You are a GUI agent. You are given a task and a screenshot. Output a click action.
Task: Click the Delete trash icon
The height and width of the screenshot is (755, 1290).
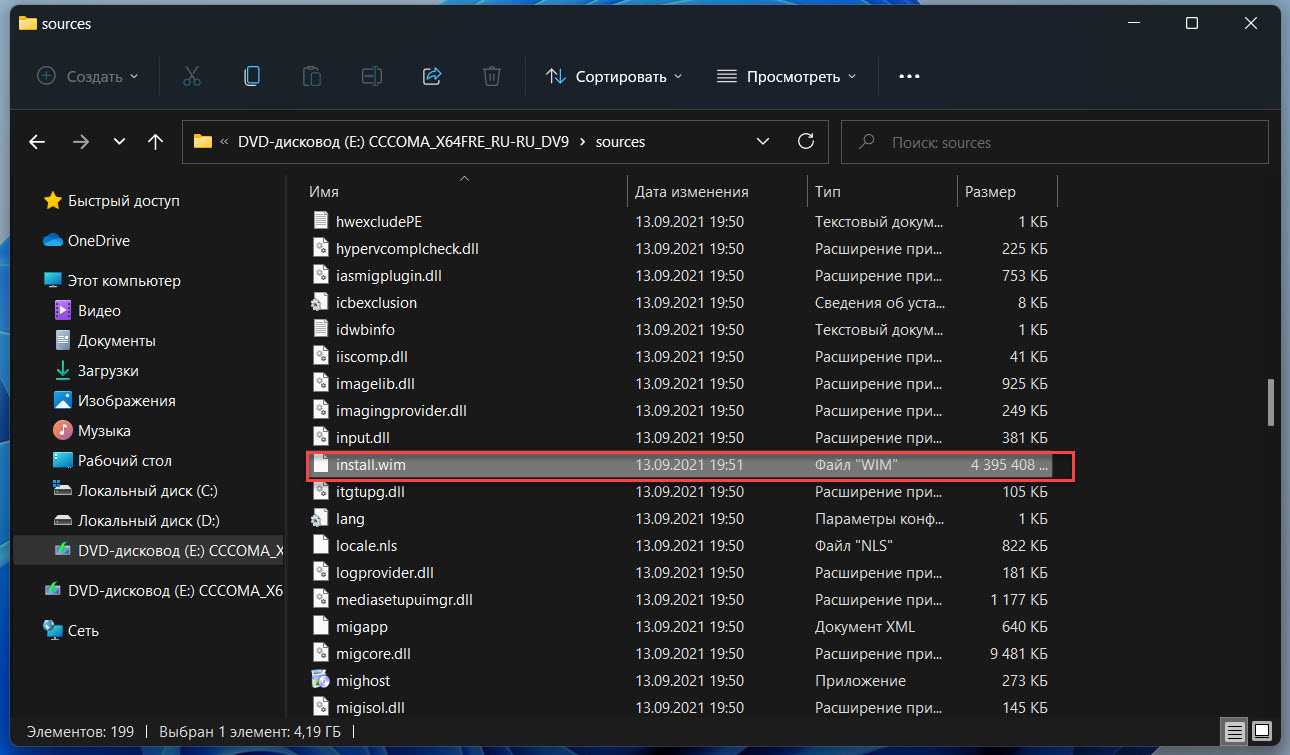[x=492, y=76]
